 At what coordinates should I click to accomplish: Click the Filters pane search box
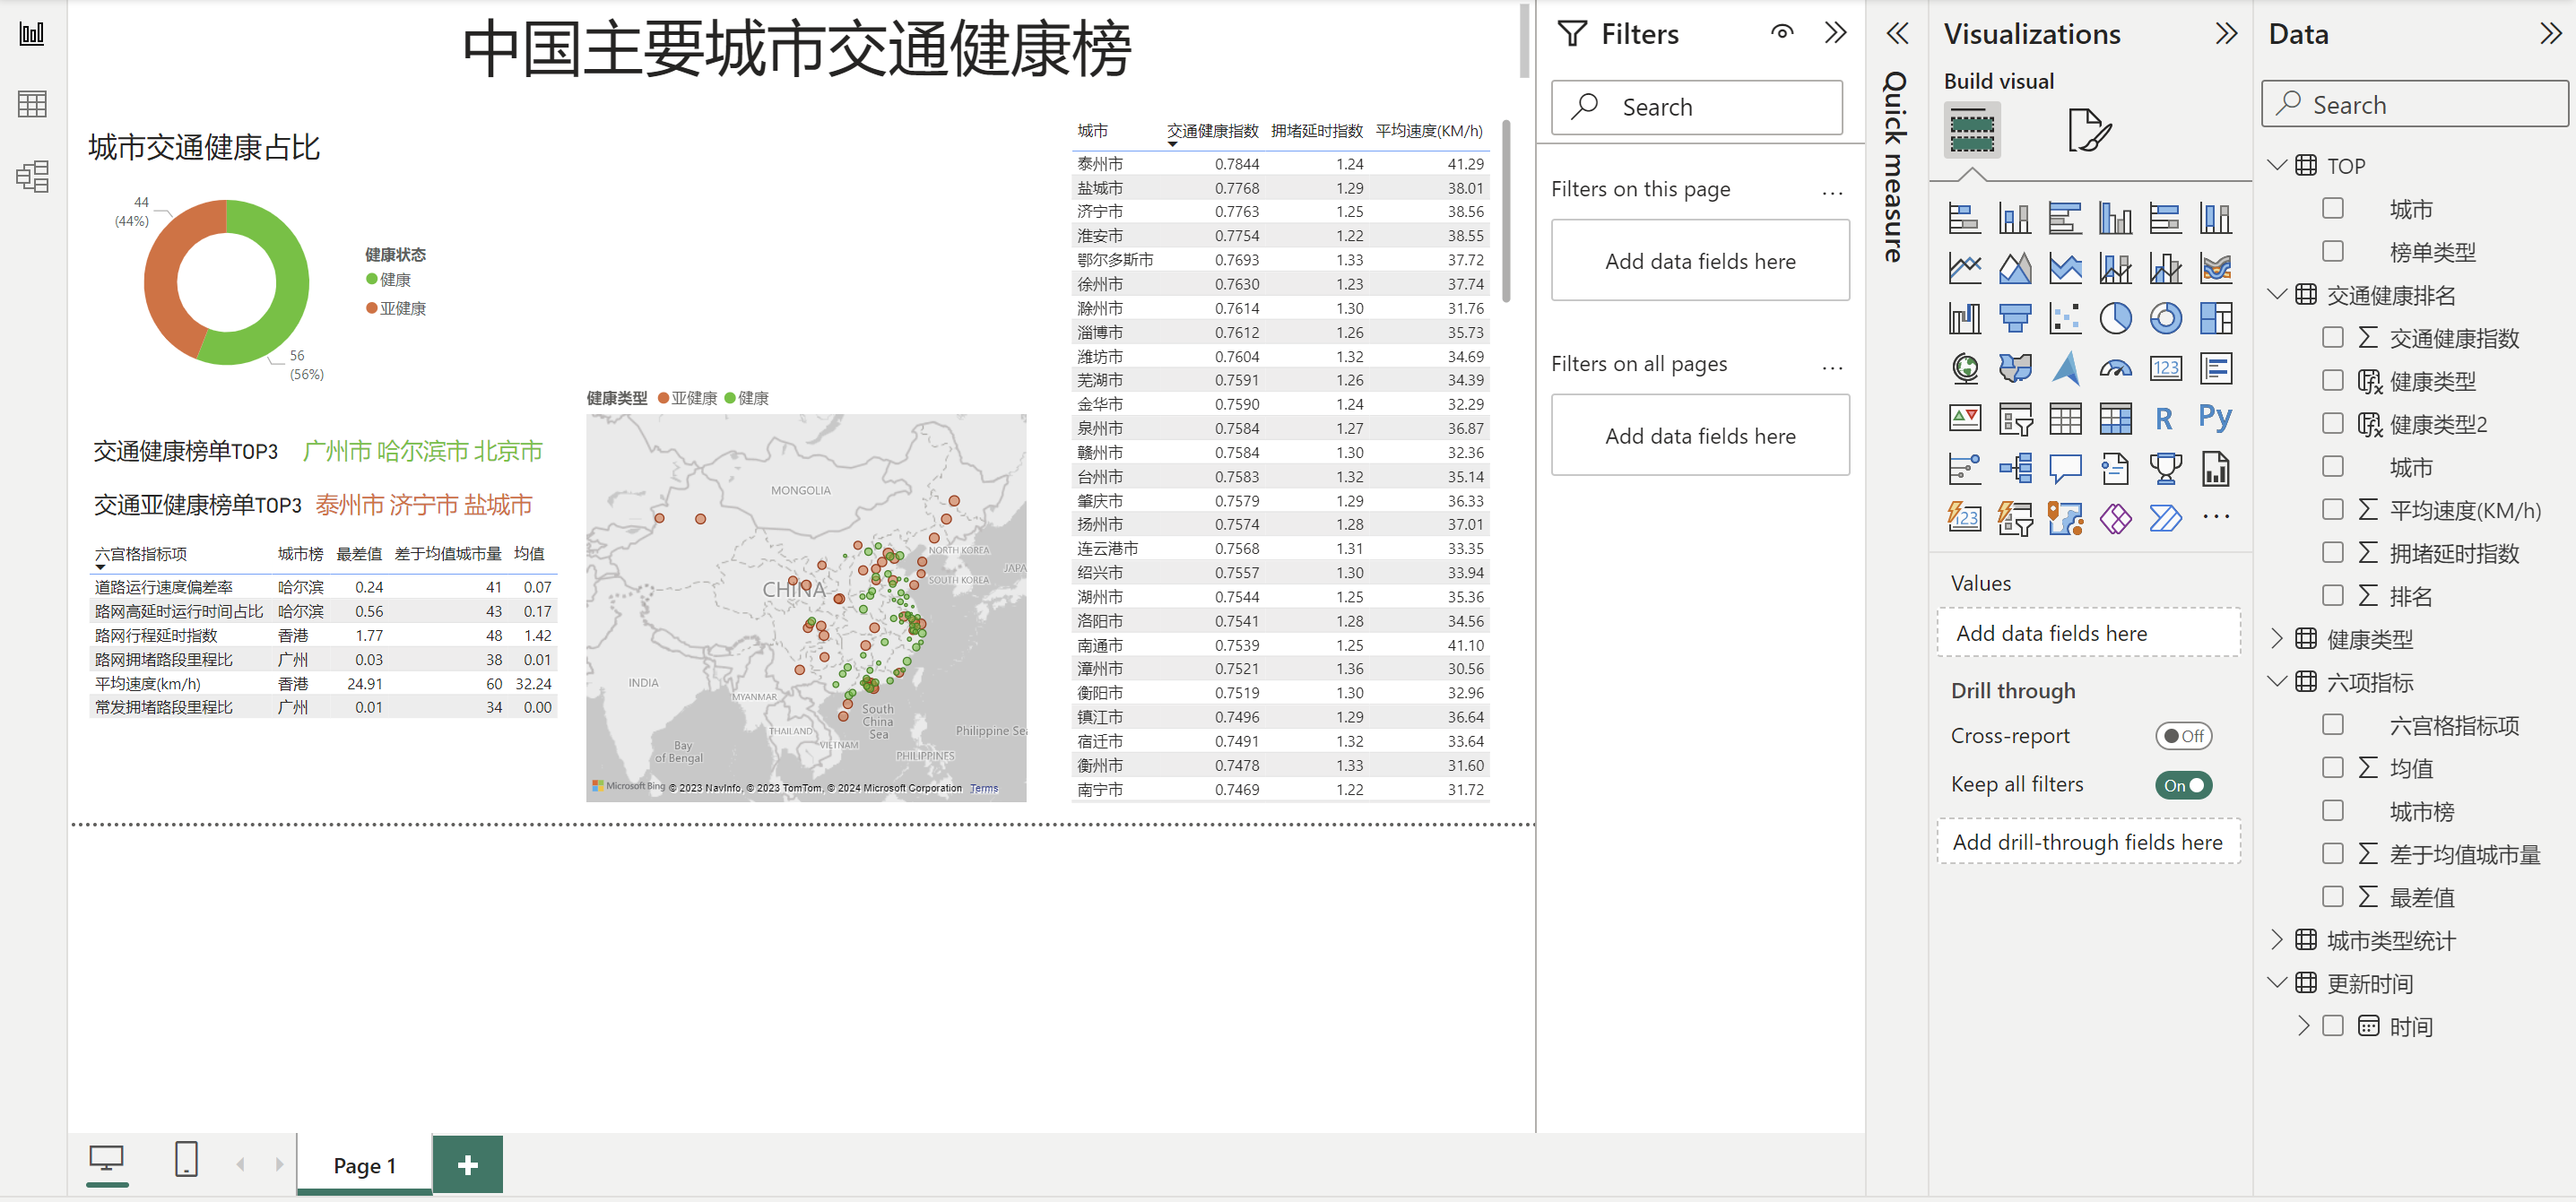click(1696, 107)
